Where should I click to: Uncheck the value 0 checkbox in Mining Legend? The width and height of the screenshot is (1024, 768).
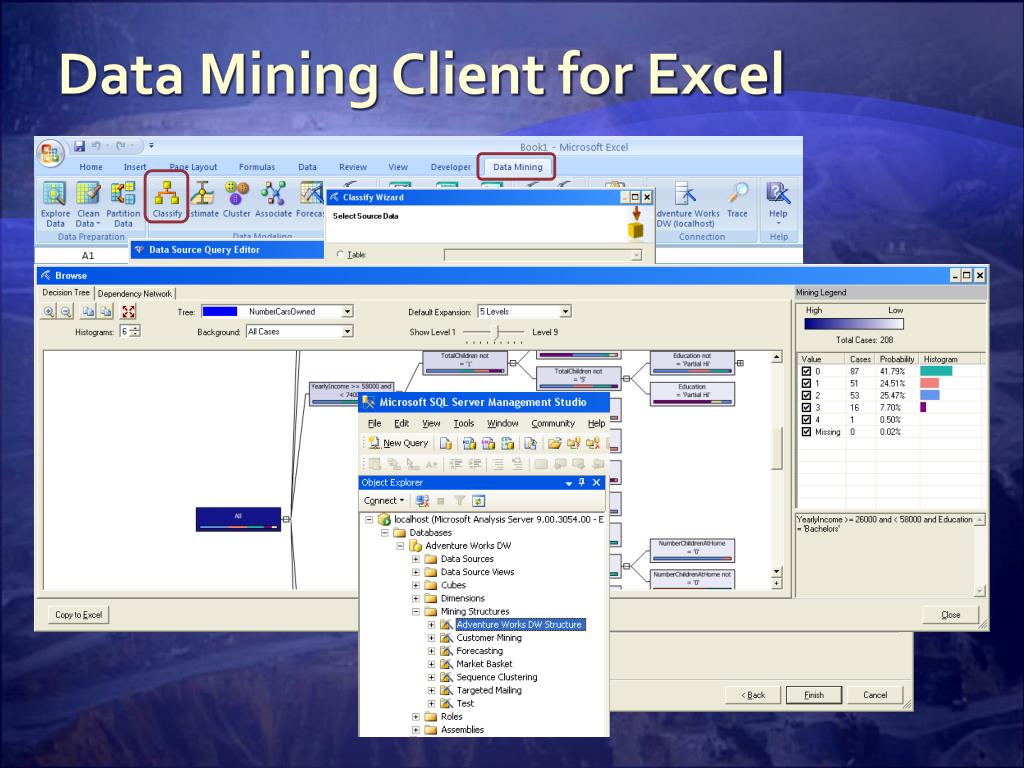tap(807, 371)
